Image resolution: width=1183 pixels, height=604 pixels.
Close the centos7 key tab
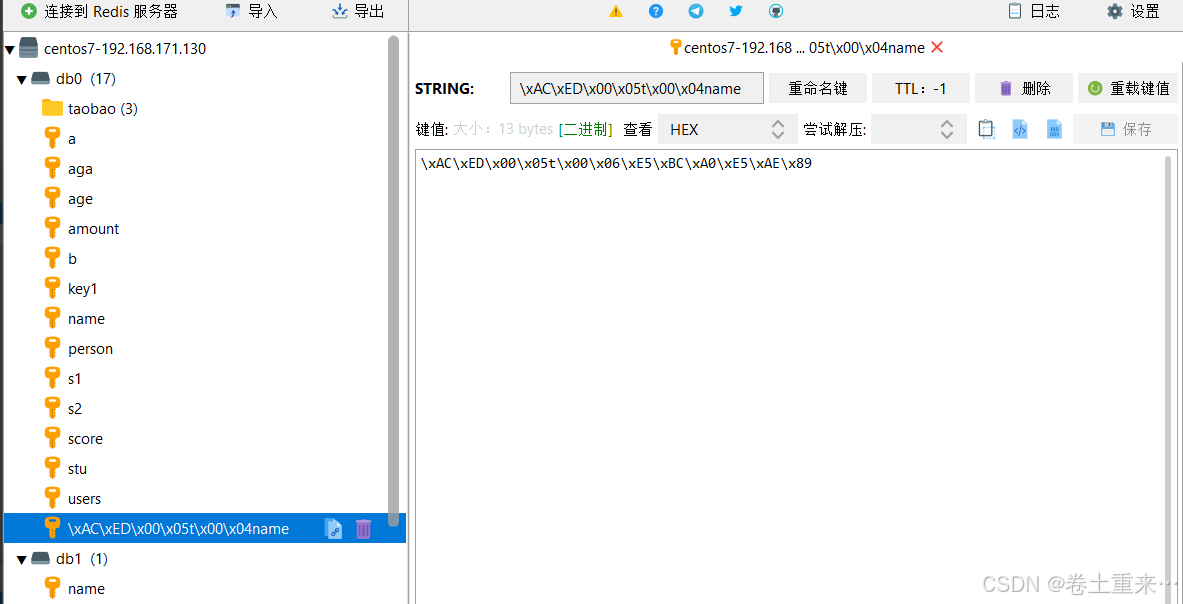pos(937,48)
